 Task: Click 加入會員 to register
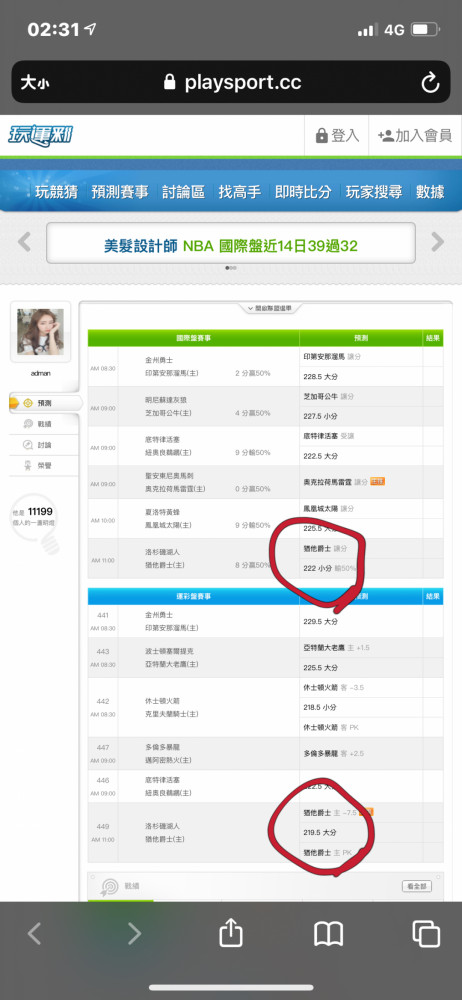point(415,135)
